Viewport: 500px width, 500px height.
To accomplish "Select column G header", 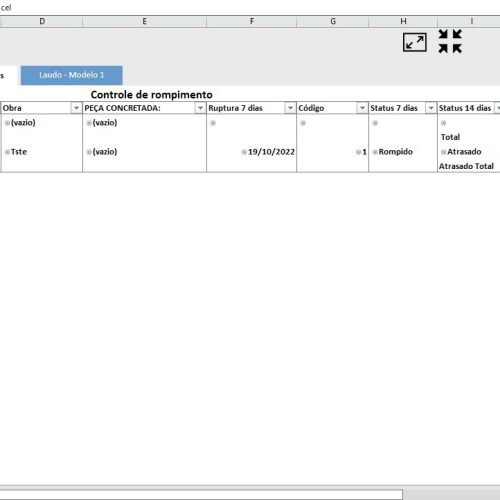I will coord(333,21).
